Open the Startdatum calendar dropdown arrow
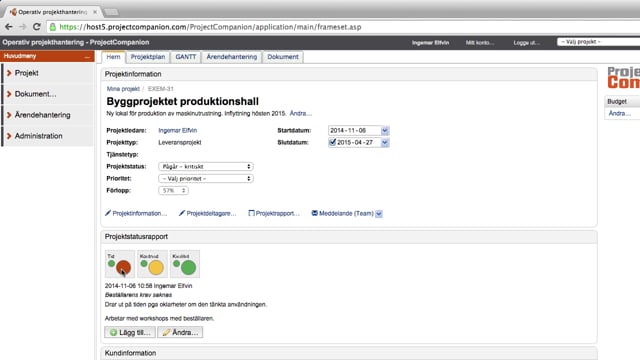Viewport: 640px width, 360px height. (x=385, y=131)
